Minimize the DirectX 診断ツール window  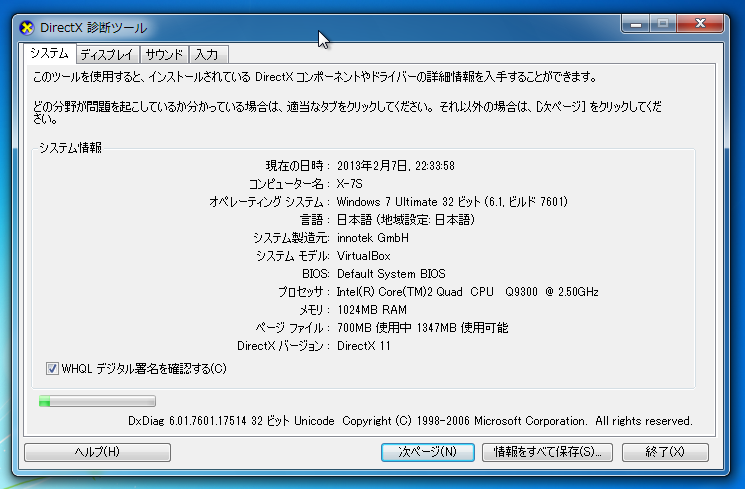point(636,21)
